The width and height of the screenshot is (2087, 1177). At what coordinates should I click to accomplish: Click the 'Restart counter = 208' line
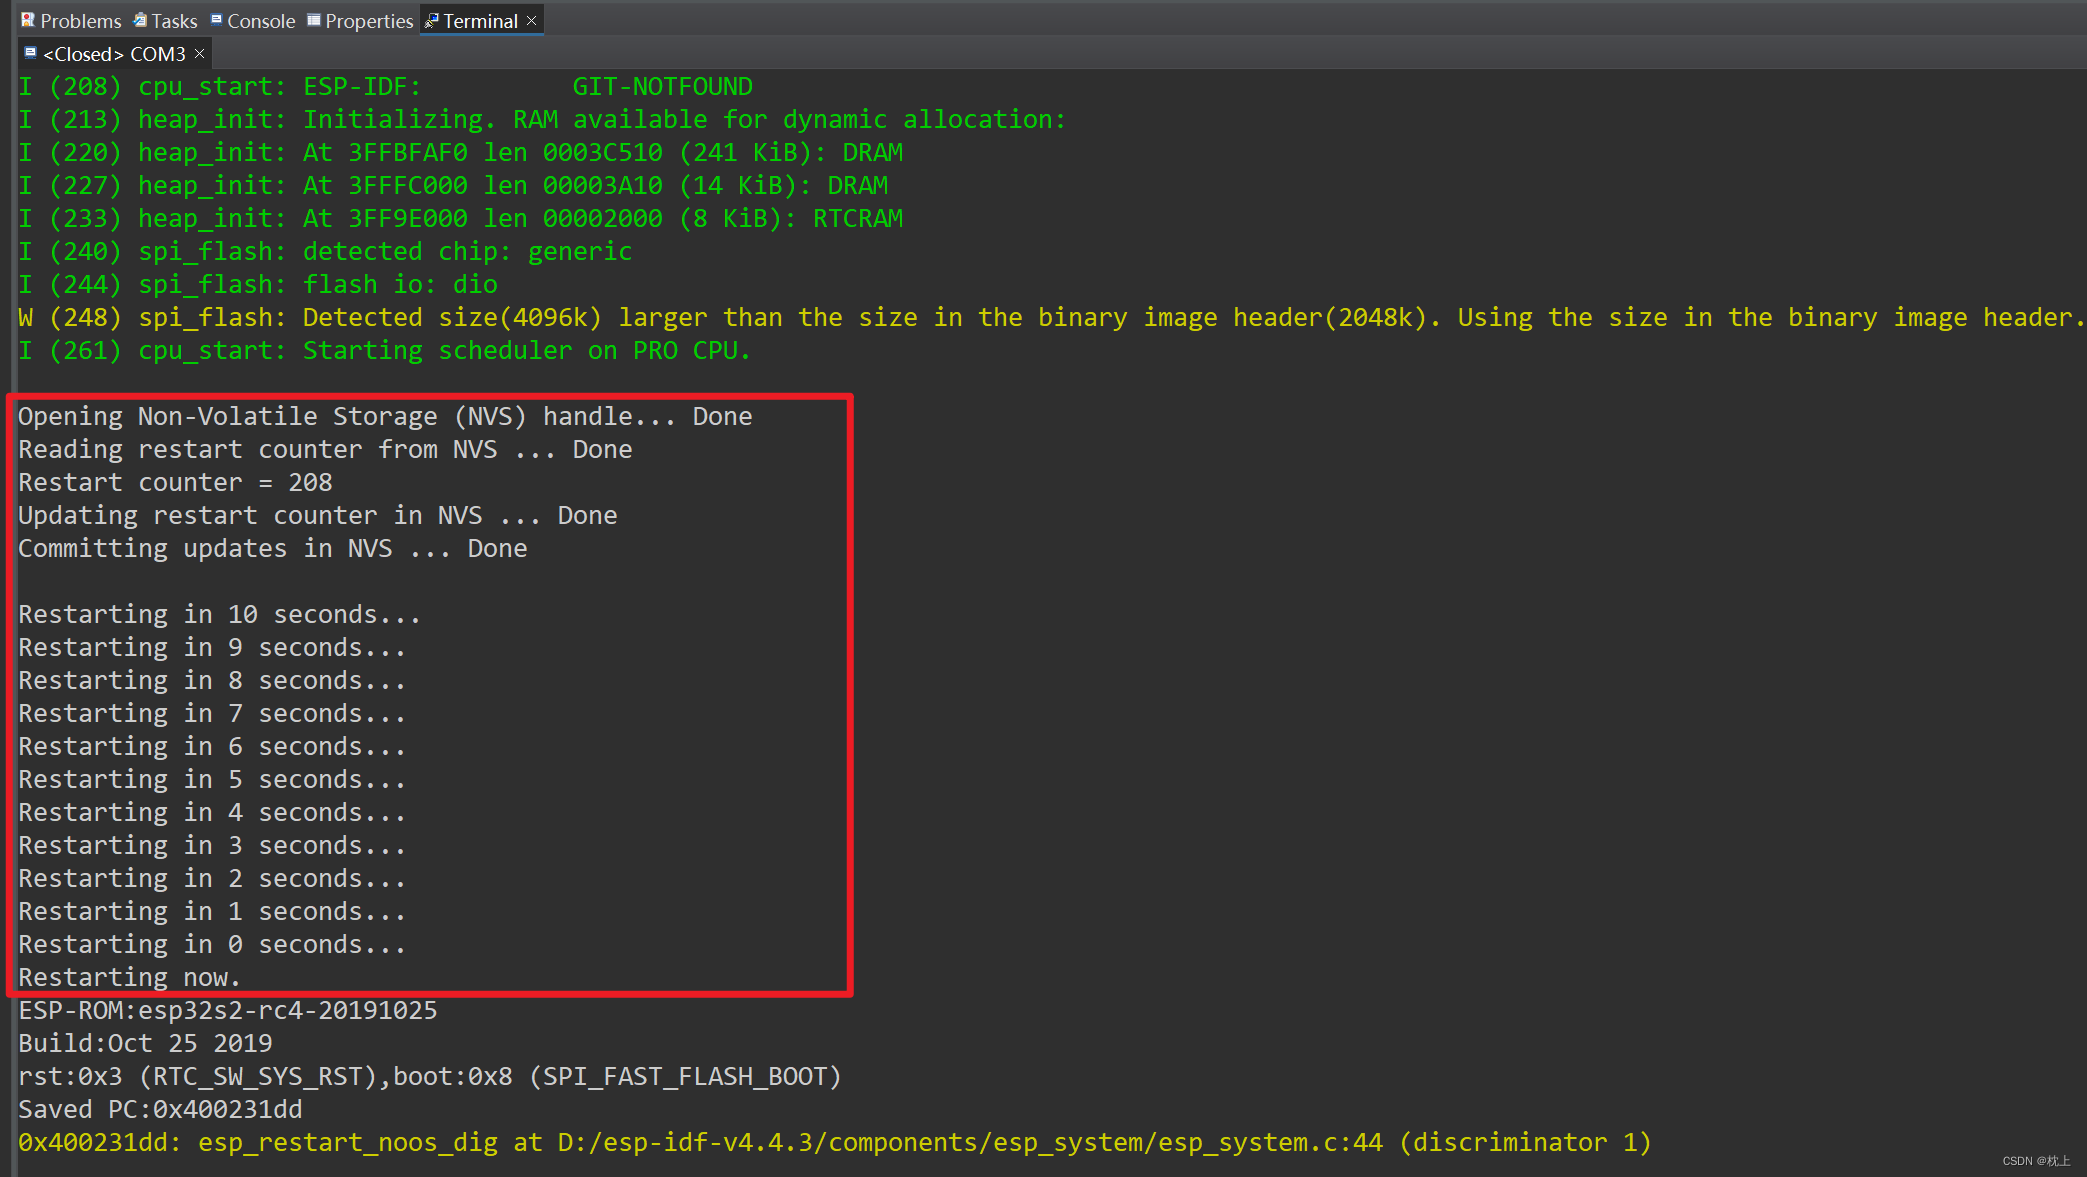(x=175, y=482)
